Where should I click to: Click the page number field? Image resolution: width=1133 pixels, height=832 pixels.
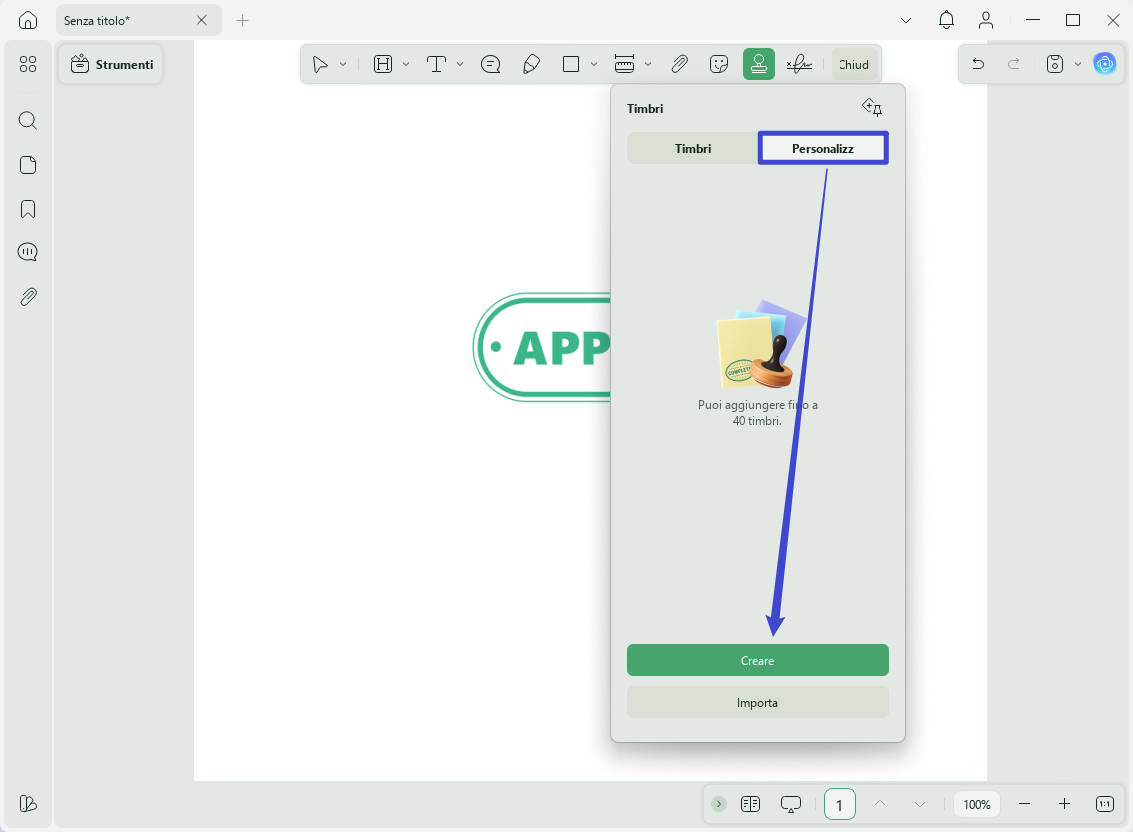[x=840, y=804]
